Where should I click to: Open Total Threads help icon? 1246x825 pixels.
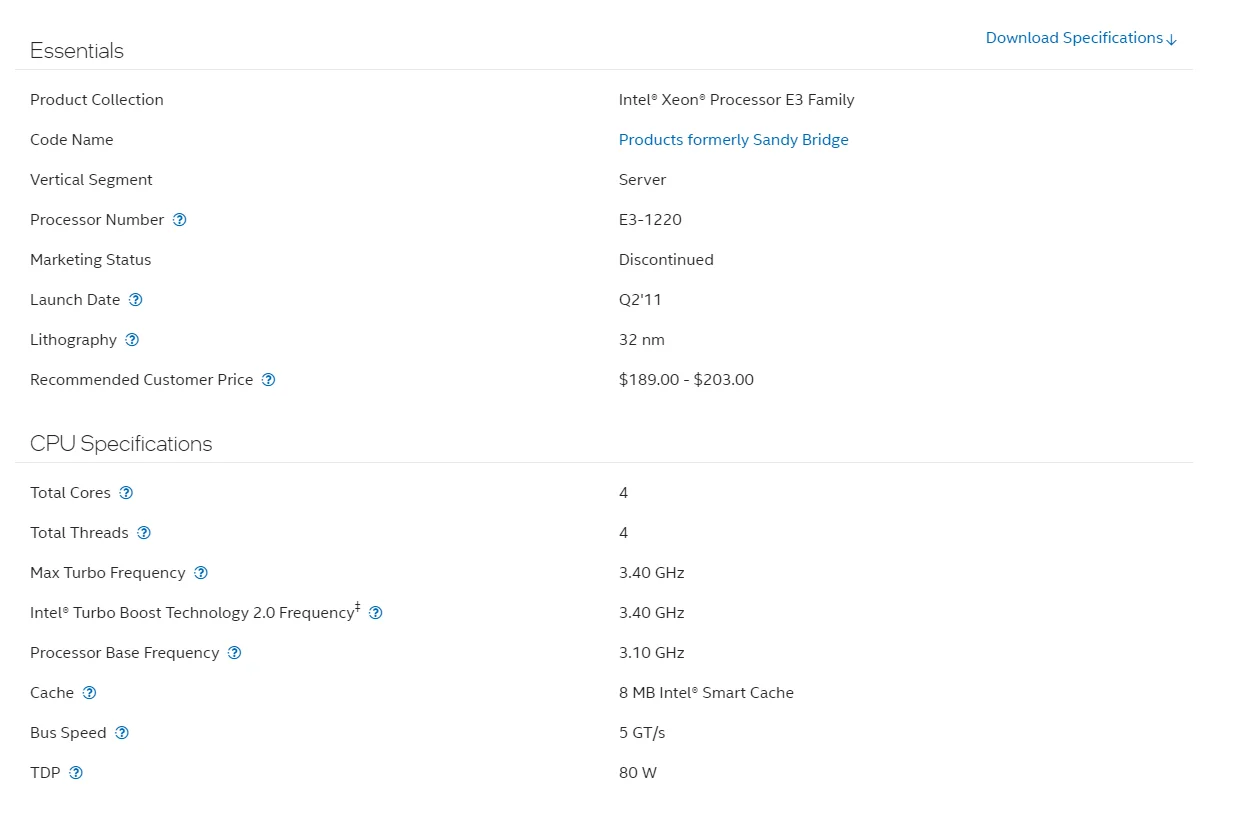pos(144,533)
